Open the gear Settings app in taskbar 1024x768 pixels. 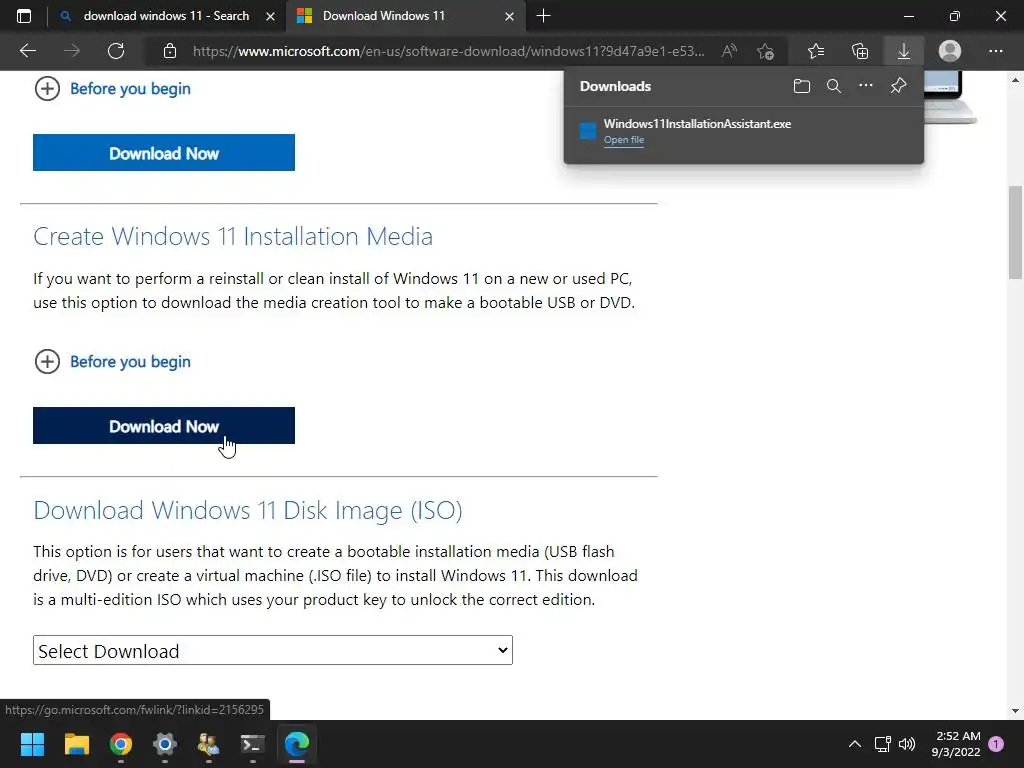(165, 744)
